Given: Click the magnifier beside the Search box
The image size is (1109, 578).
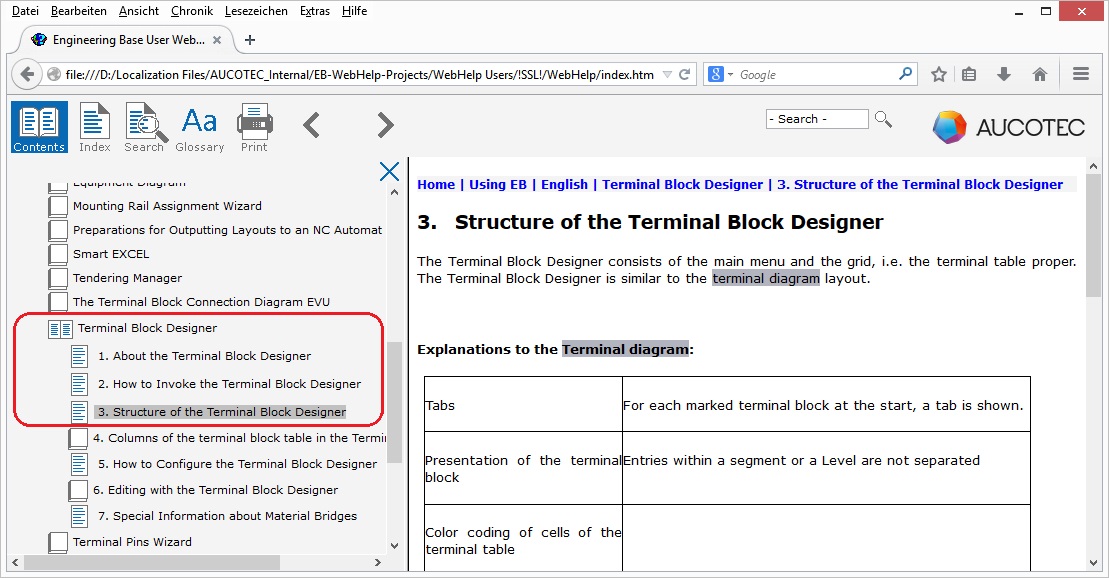Looking at the screenshot, I should 883,119.
